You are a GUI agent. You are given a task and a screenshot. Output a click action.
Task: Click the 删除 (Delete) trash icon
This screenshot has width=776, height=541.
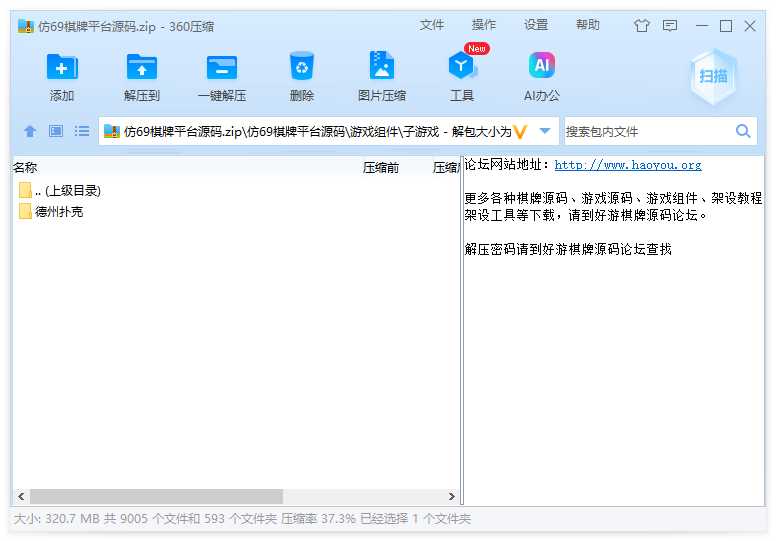[302, 66]
